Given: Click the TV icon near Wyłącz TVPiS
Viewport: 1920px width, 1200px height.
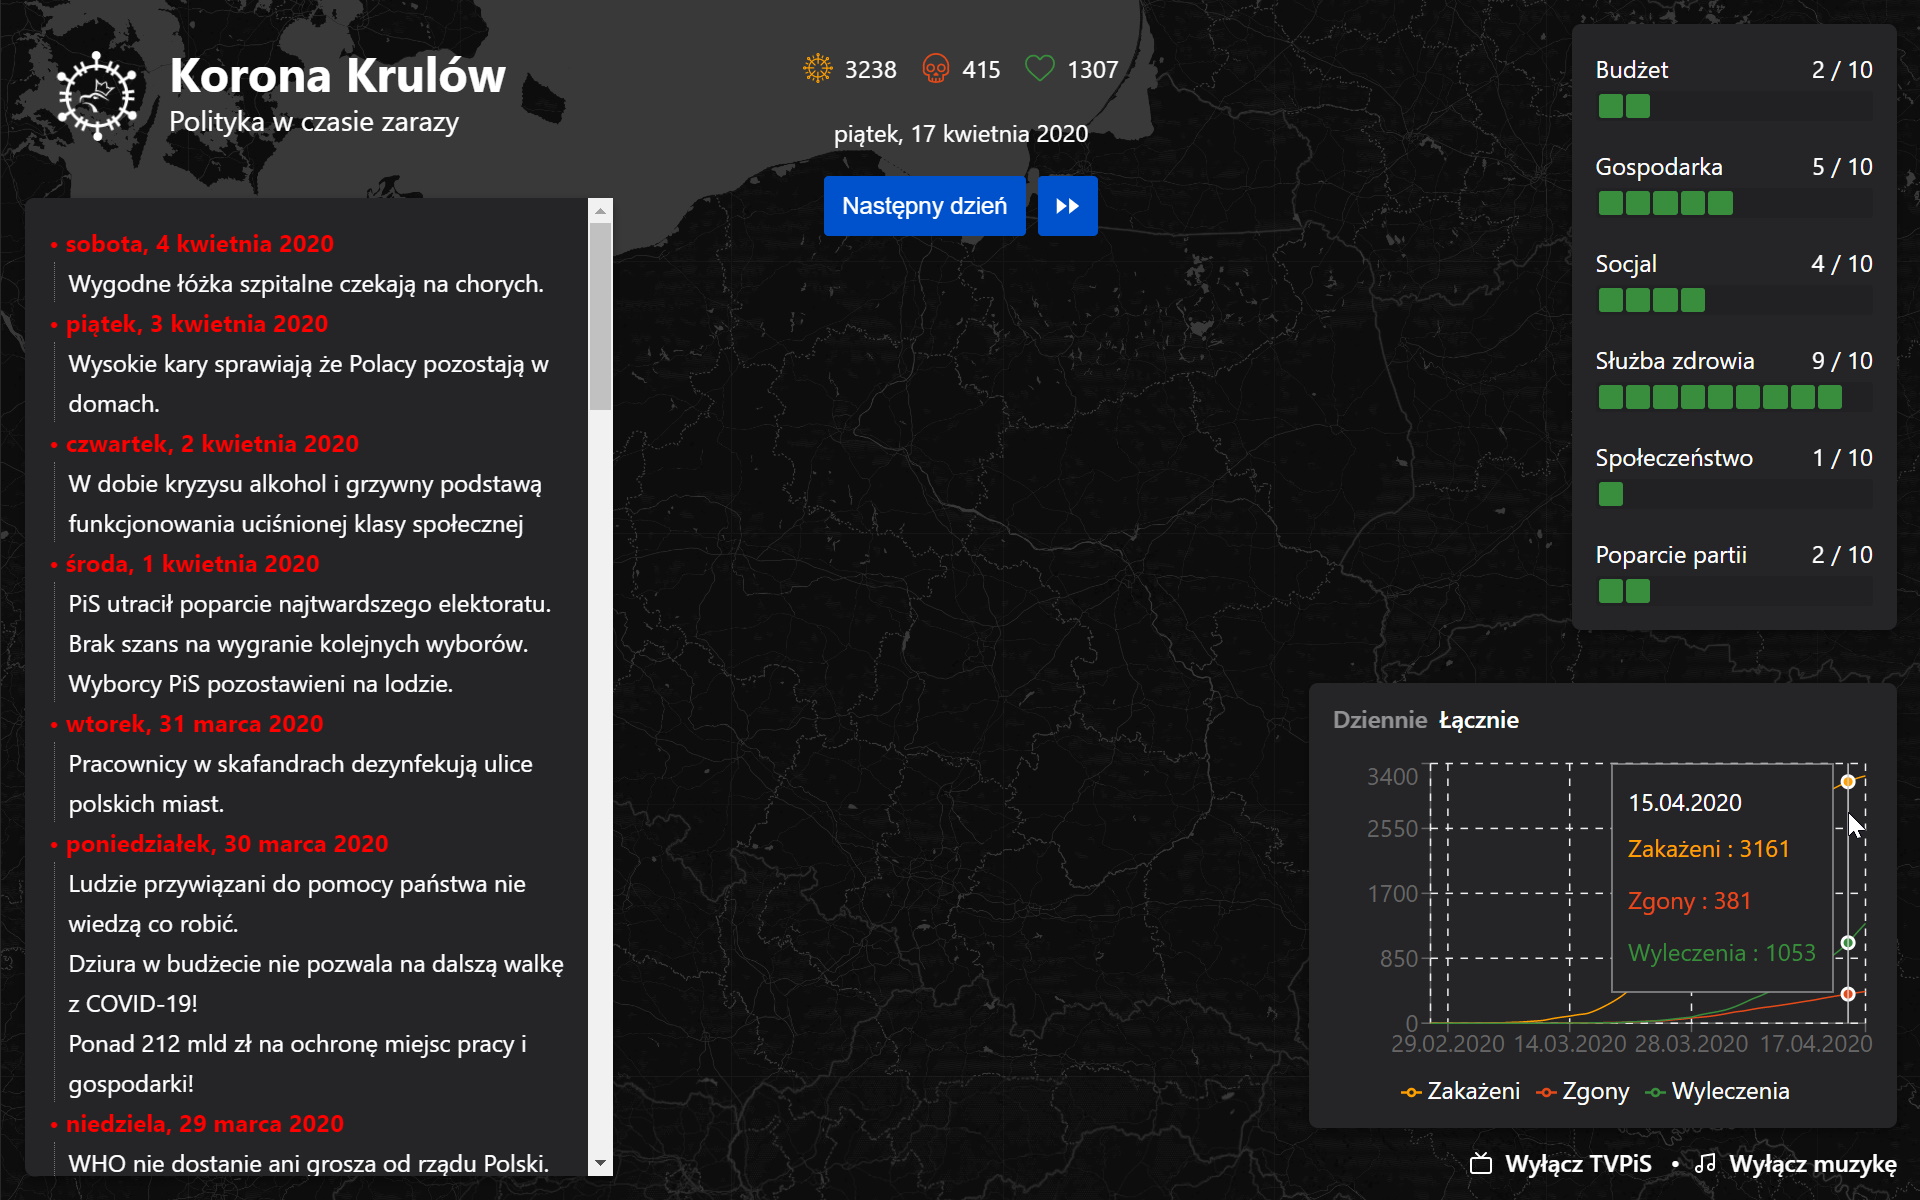Looking at the screenshot, I should [1481, 1164].
